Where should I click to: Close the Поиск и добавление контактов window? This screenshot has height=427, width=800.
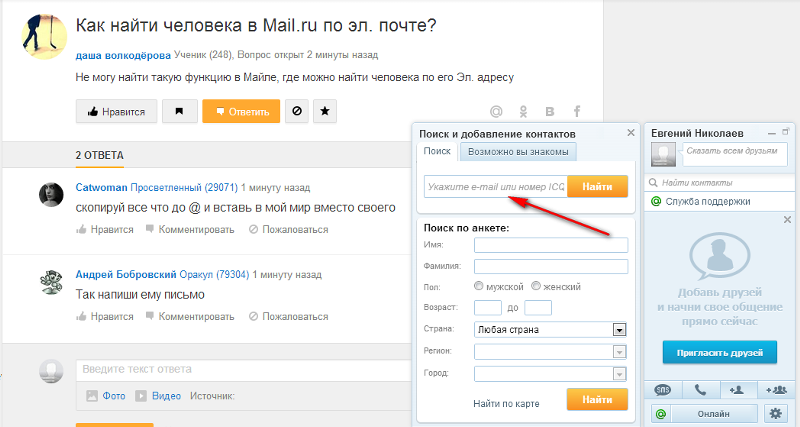631,133
